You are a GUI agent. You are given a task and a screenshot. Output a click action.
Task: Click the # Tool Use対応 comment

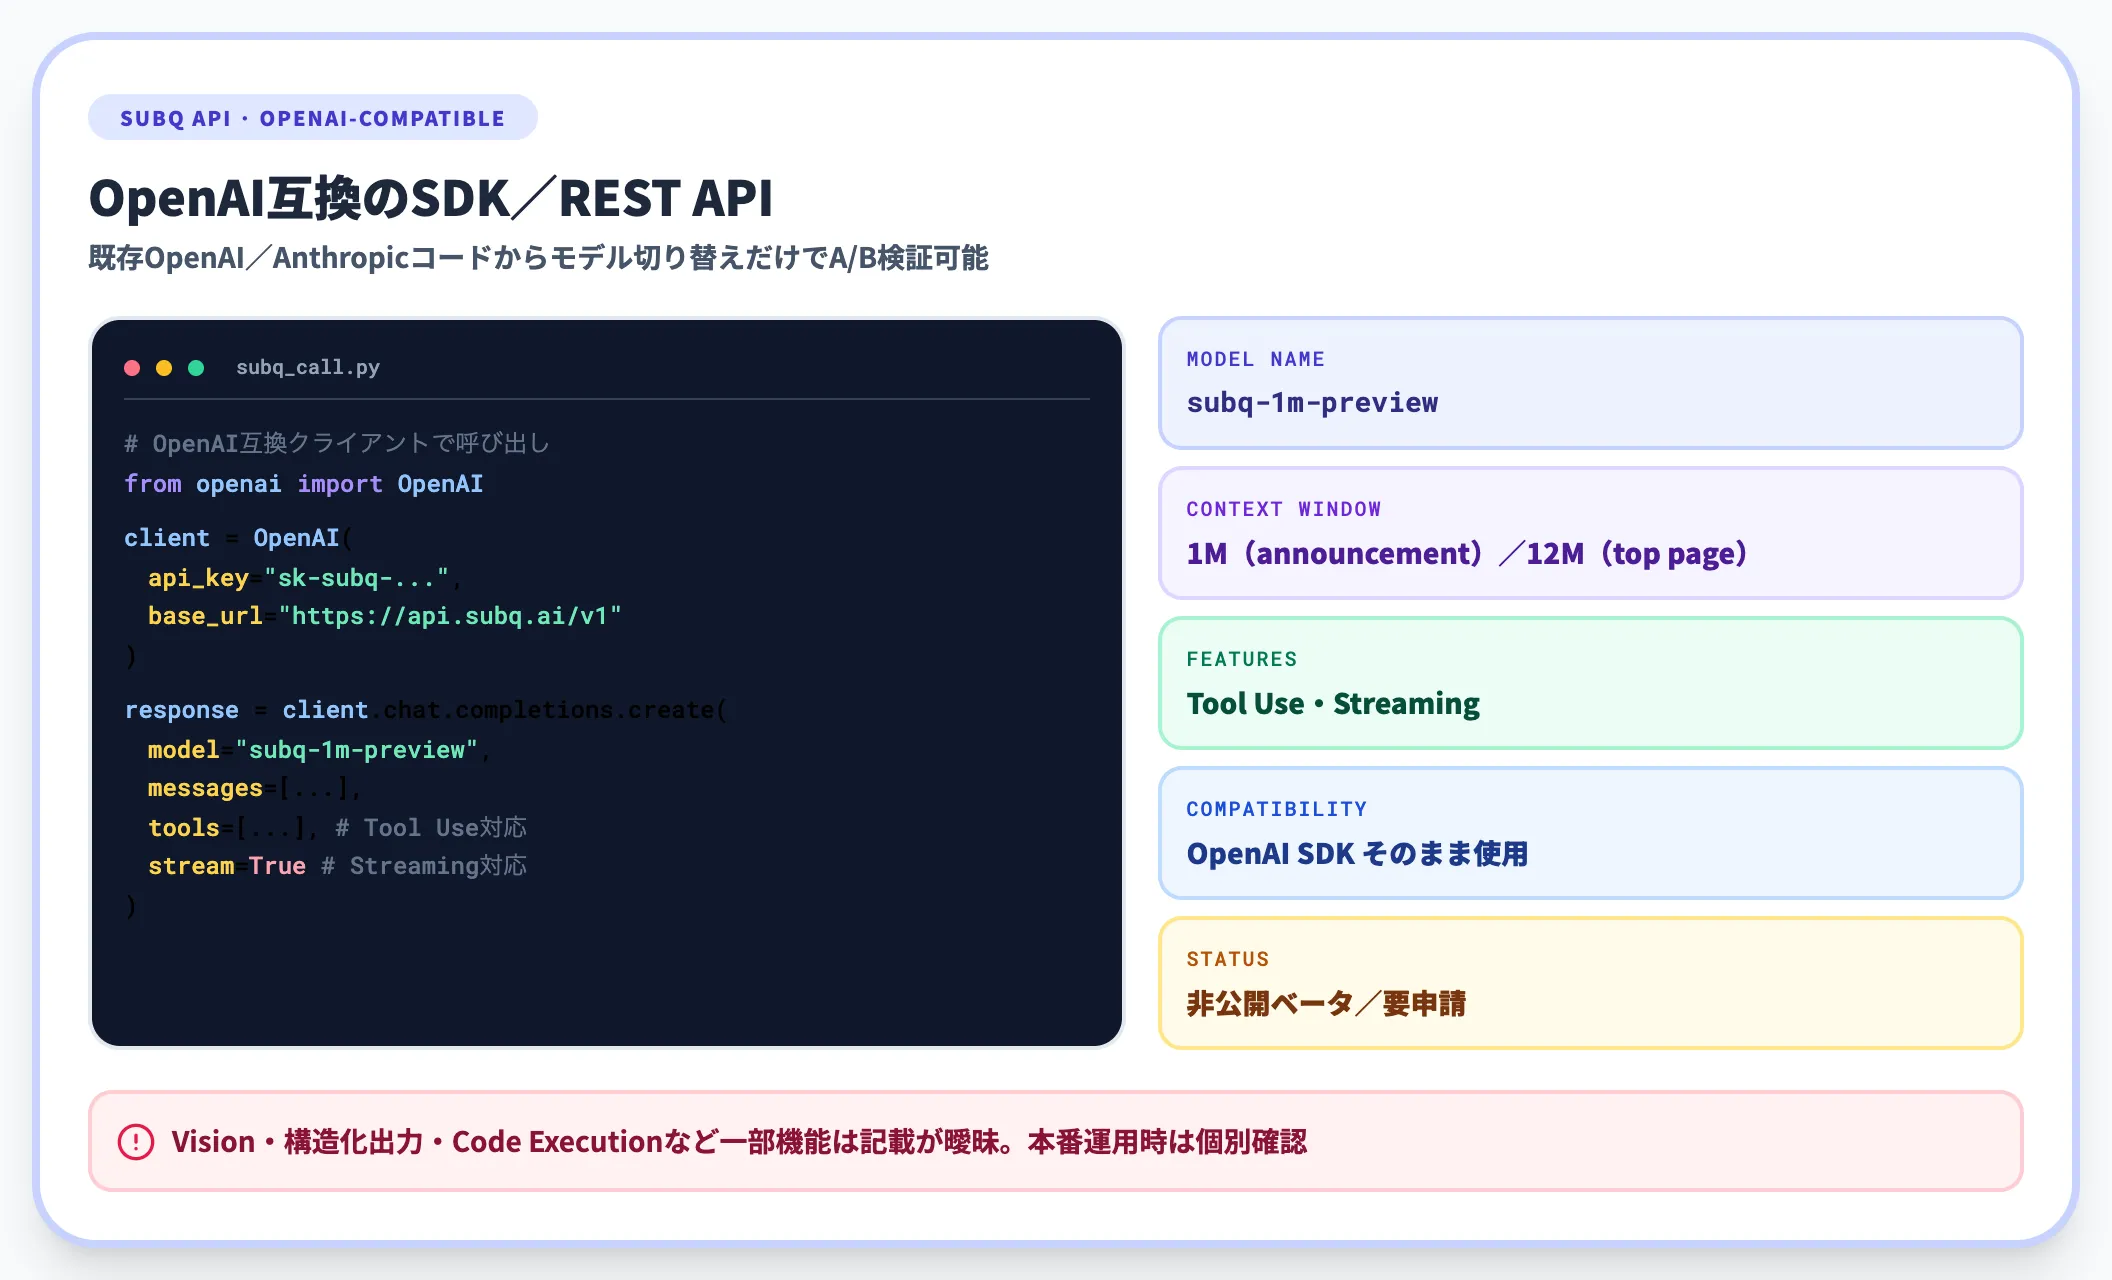(x=431, y=828)
